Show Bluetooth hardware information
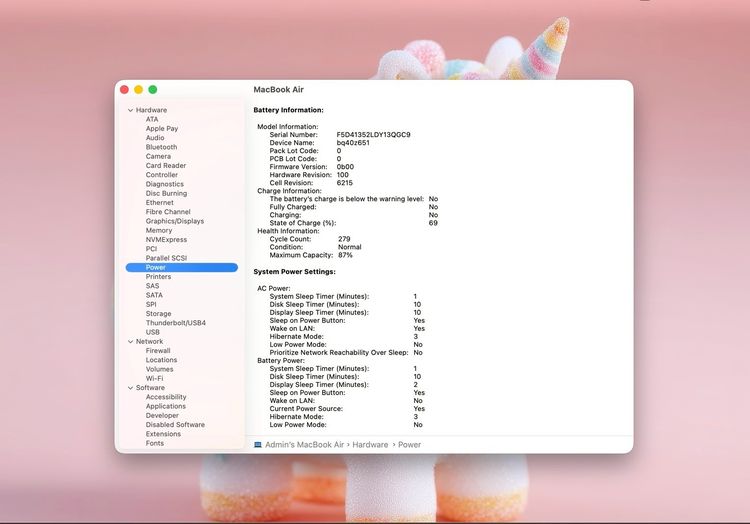This screenshot has height=524, width=750. [x=161, y=147]
